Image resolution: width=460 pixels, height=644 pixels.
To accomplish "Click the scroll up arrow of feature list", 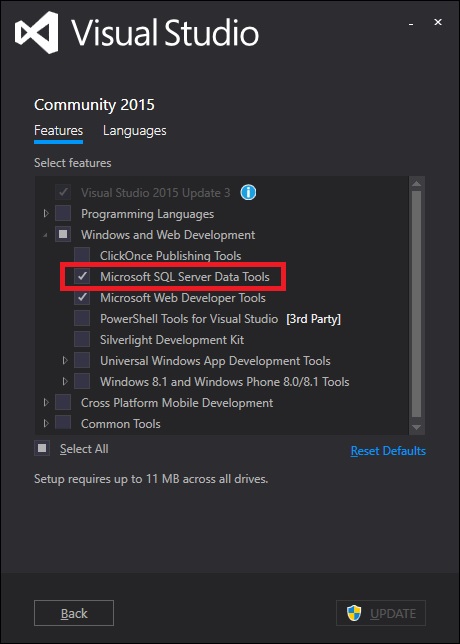I will pyautogui.click(x=416, y=184).
